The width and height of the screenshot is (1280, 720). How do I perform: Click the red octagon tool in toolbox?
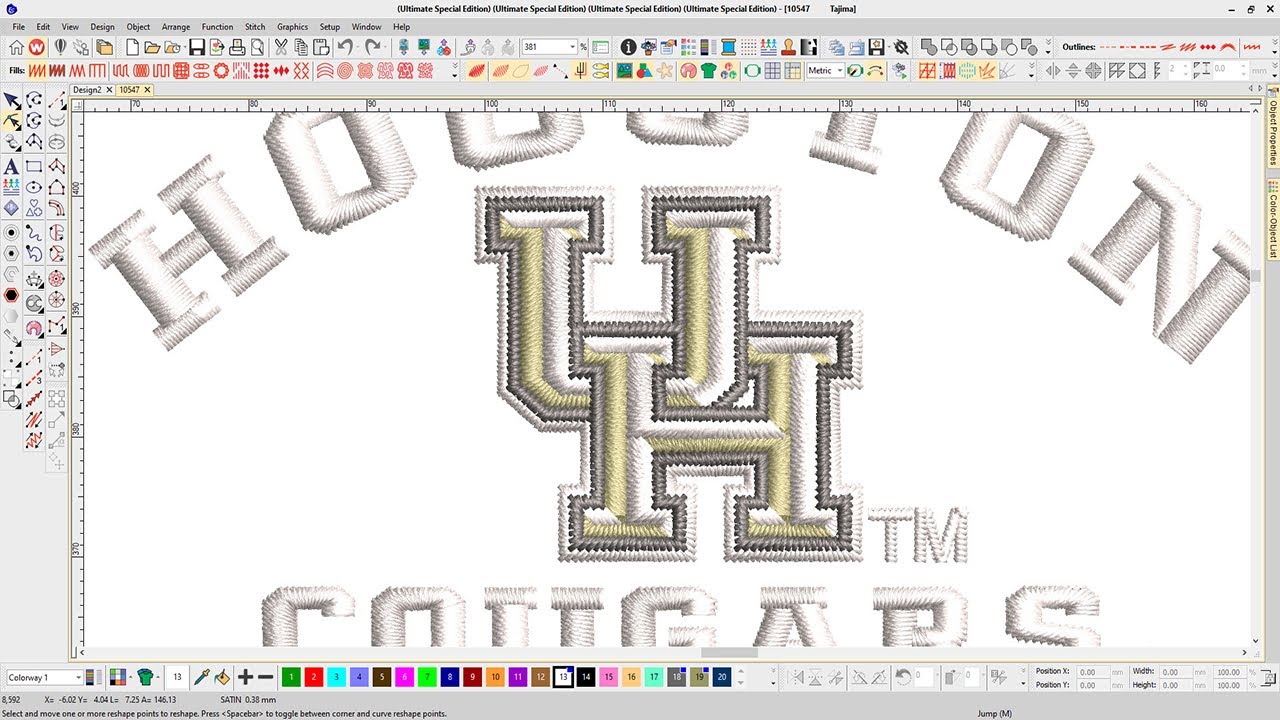(11, 295)
